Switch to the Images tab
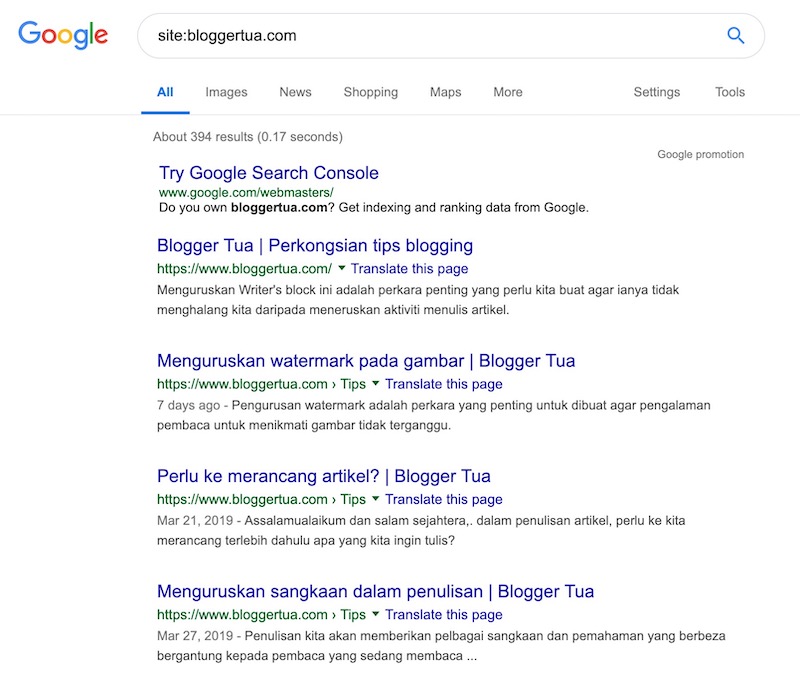Screen dimensions: 800x679 pos(226,92)
